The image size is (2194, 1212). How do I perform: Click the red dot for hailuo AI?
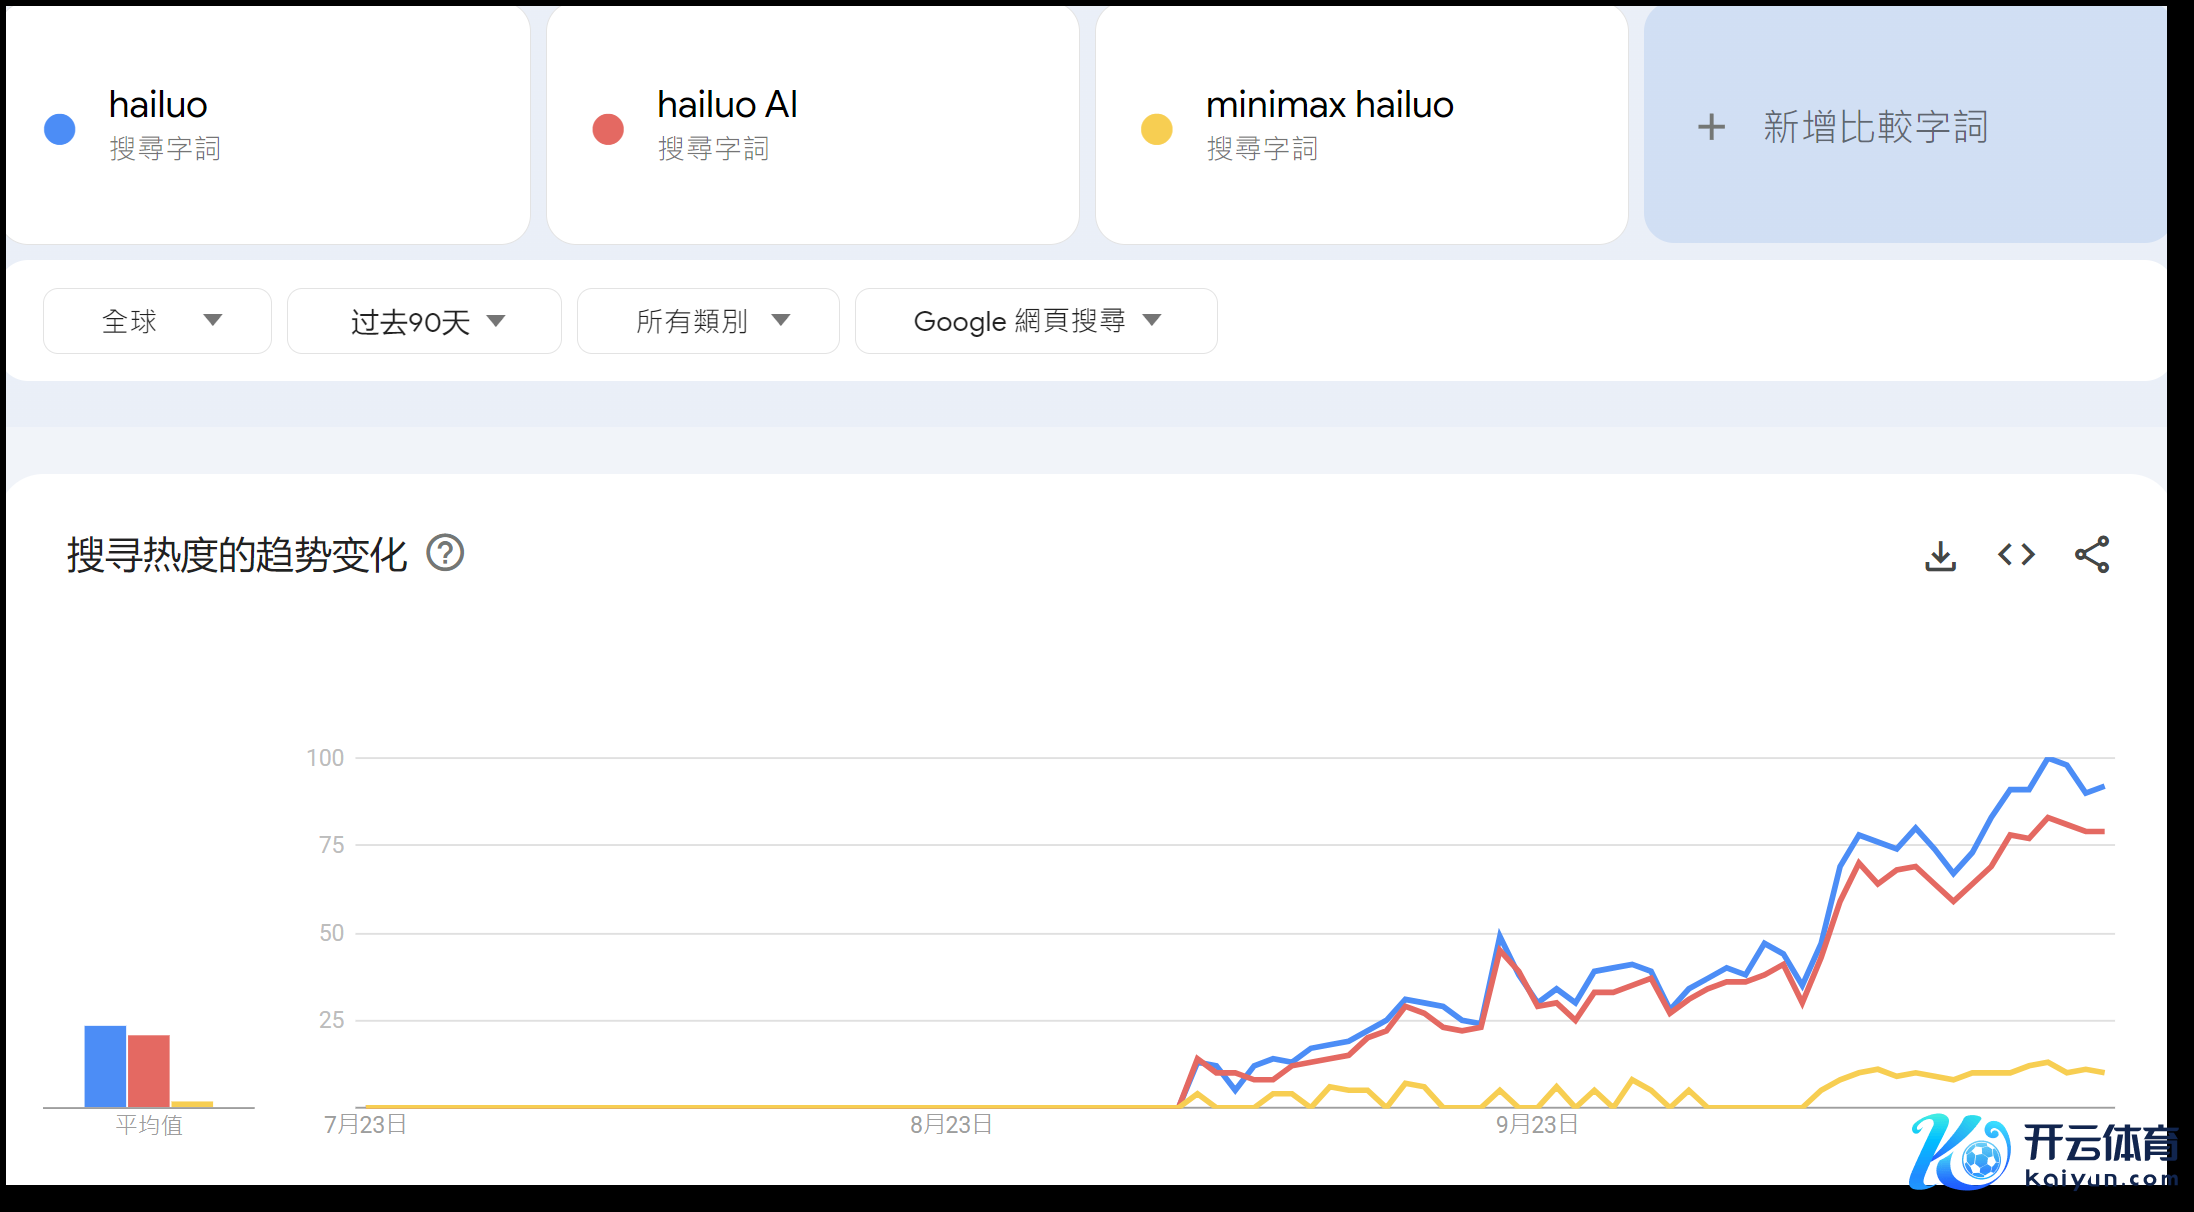click(x=608, y=129)
